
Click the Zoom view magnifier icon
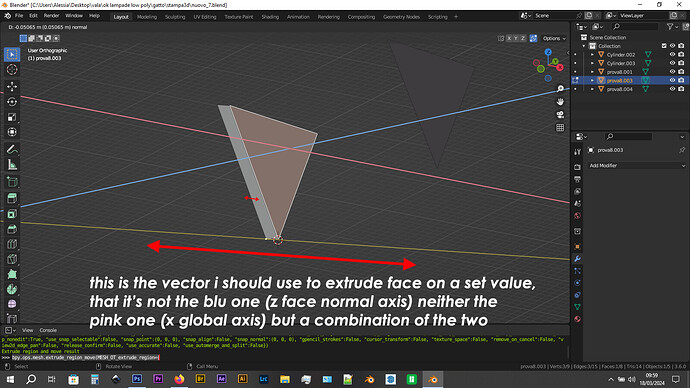[x=560, y=89]
